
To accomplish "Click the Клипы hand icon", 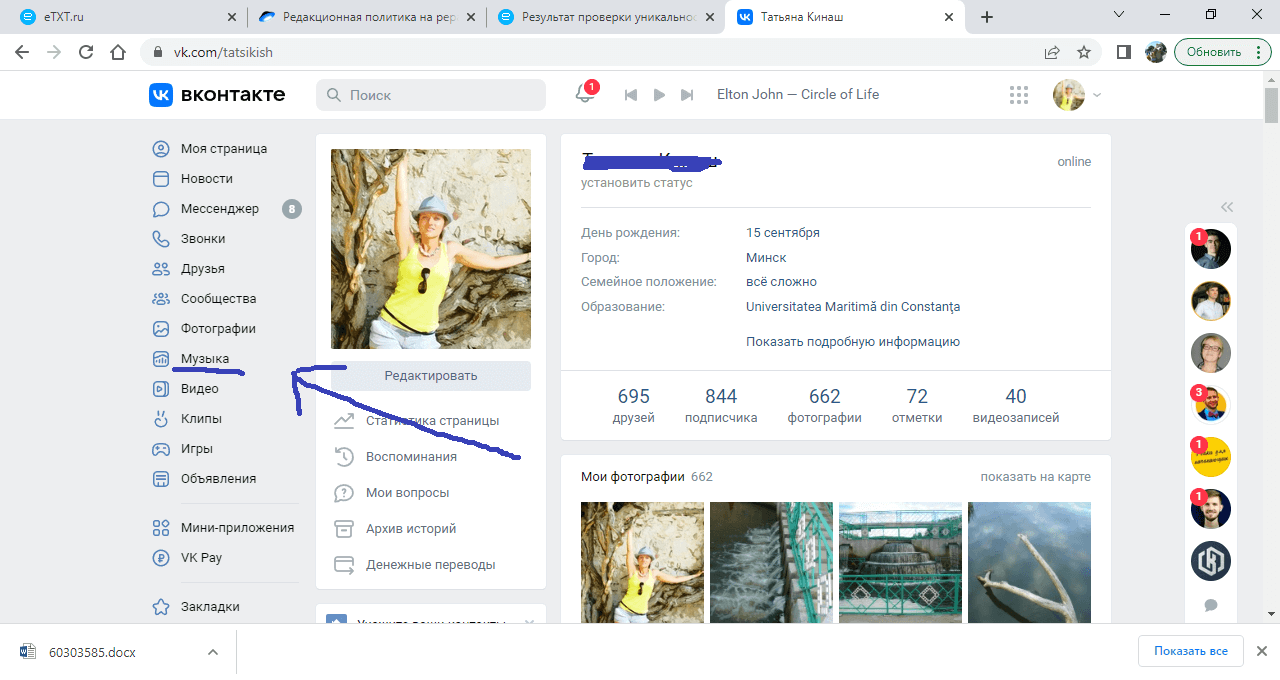I will click(x=160, y=418).
